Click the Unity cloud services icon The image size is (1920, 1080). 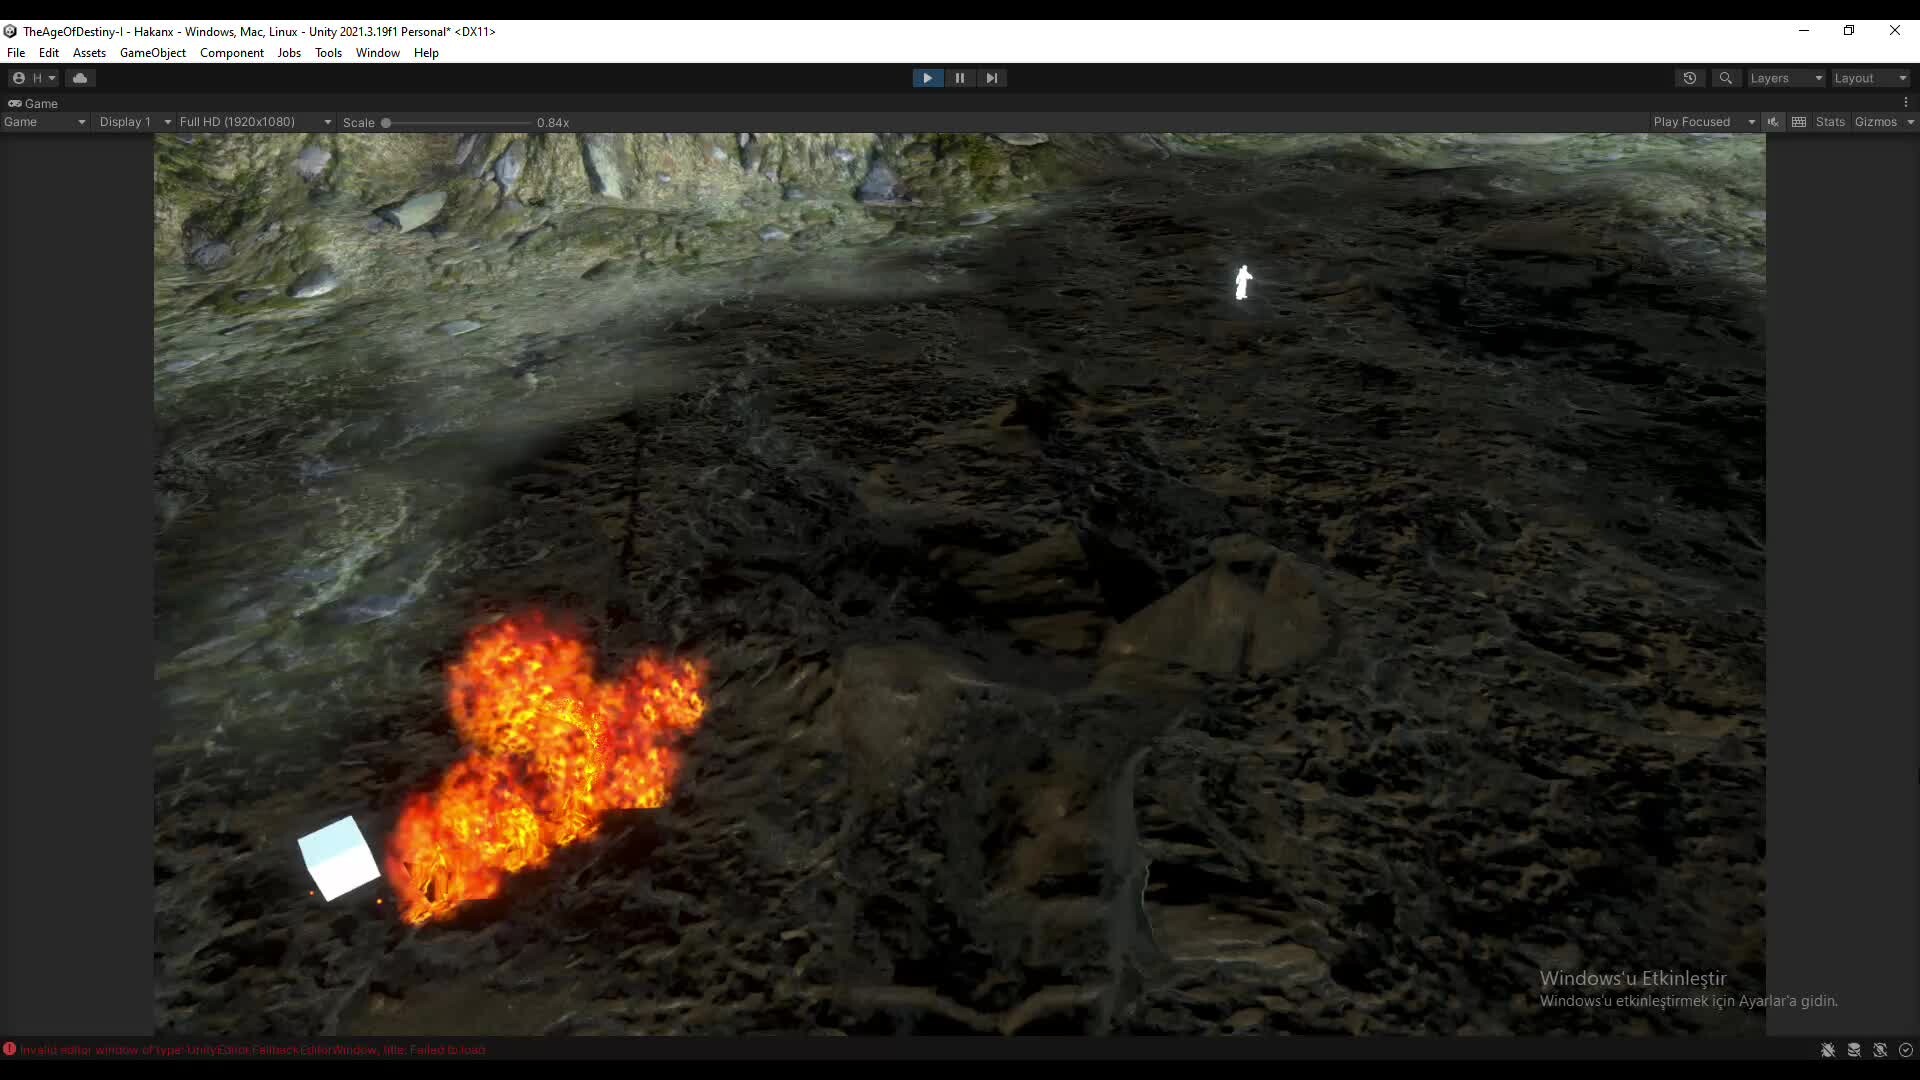pos(80,78)
